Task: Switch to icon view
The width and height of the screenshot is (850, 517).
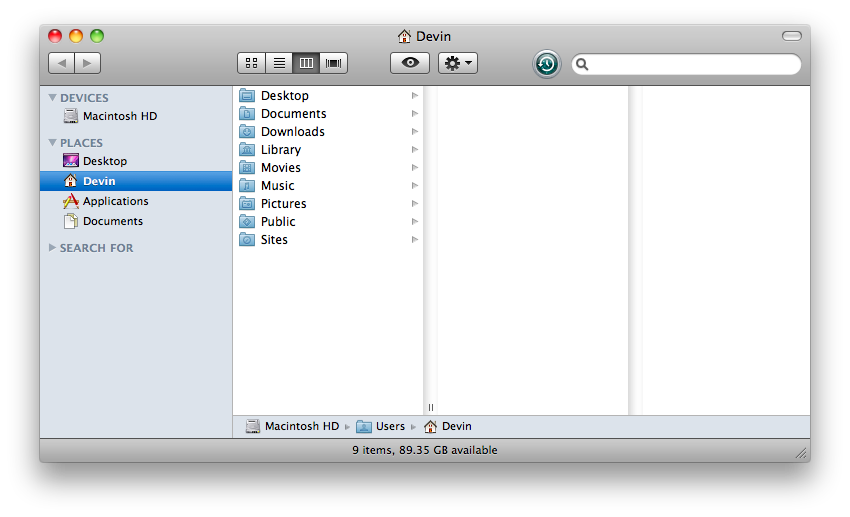Action: (x=252, y=63)
